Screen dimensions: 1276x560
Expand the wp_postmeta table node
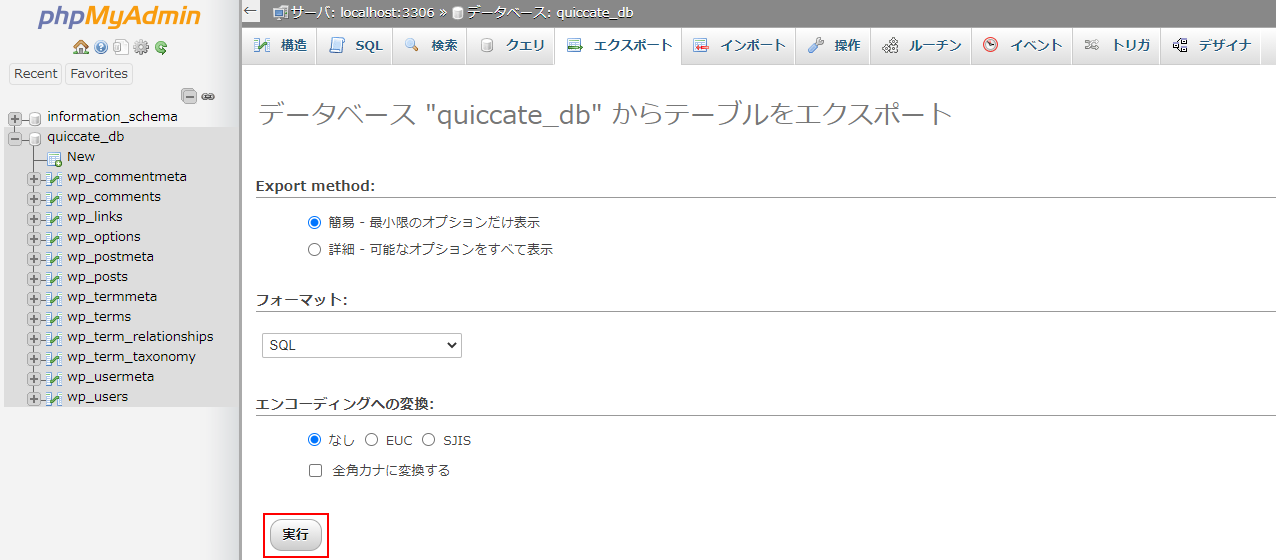(x=34, y=258)
